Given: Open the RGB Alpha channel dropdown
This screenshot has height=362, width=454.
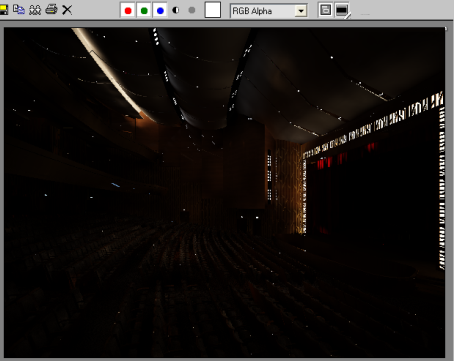Looking at the screenshot, I should click(268, 11).
